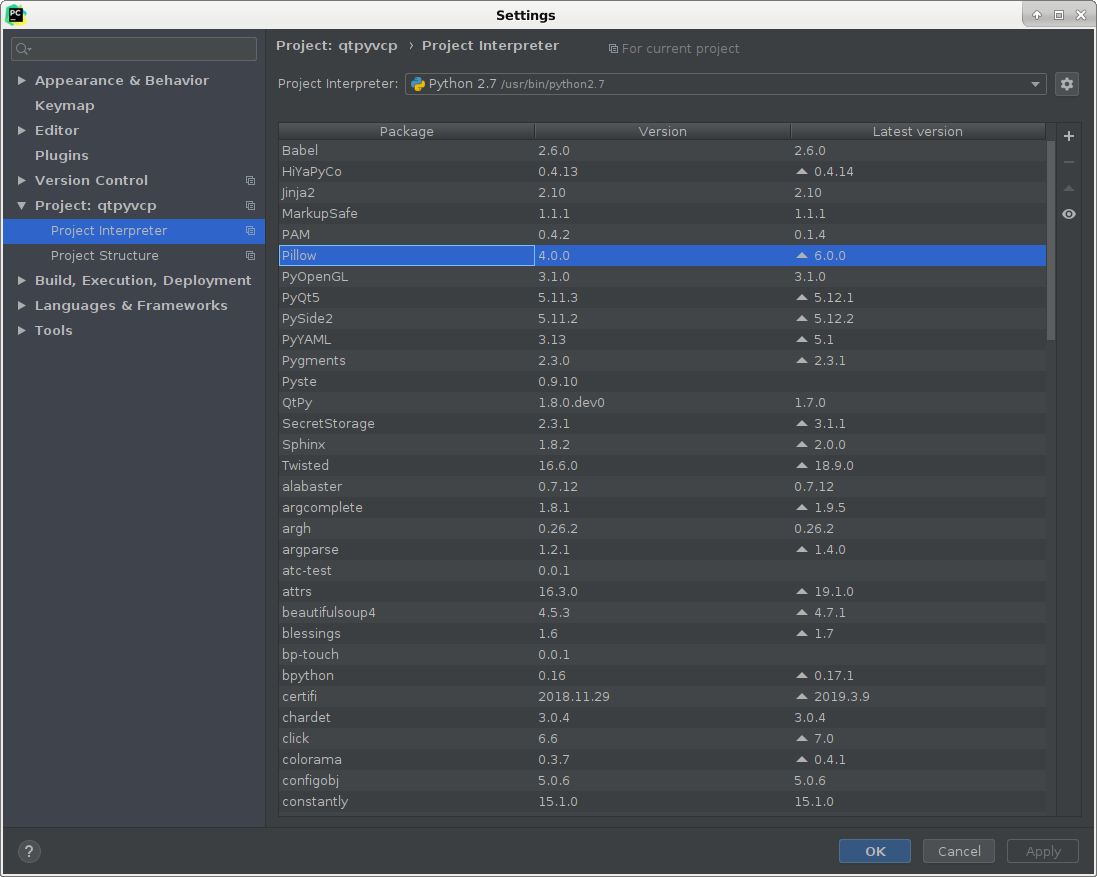Select the colorama package row

[663, 759]
